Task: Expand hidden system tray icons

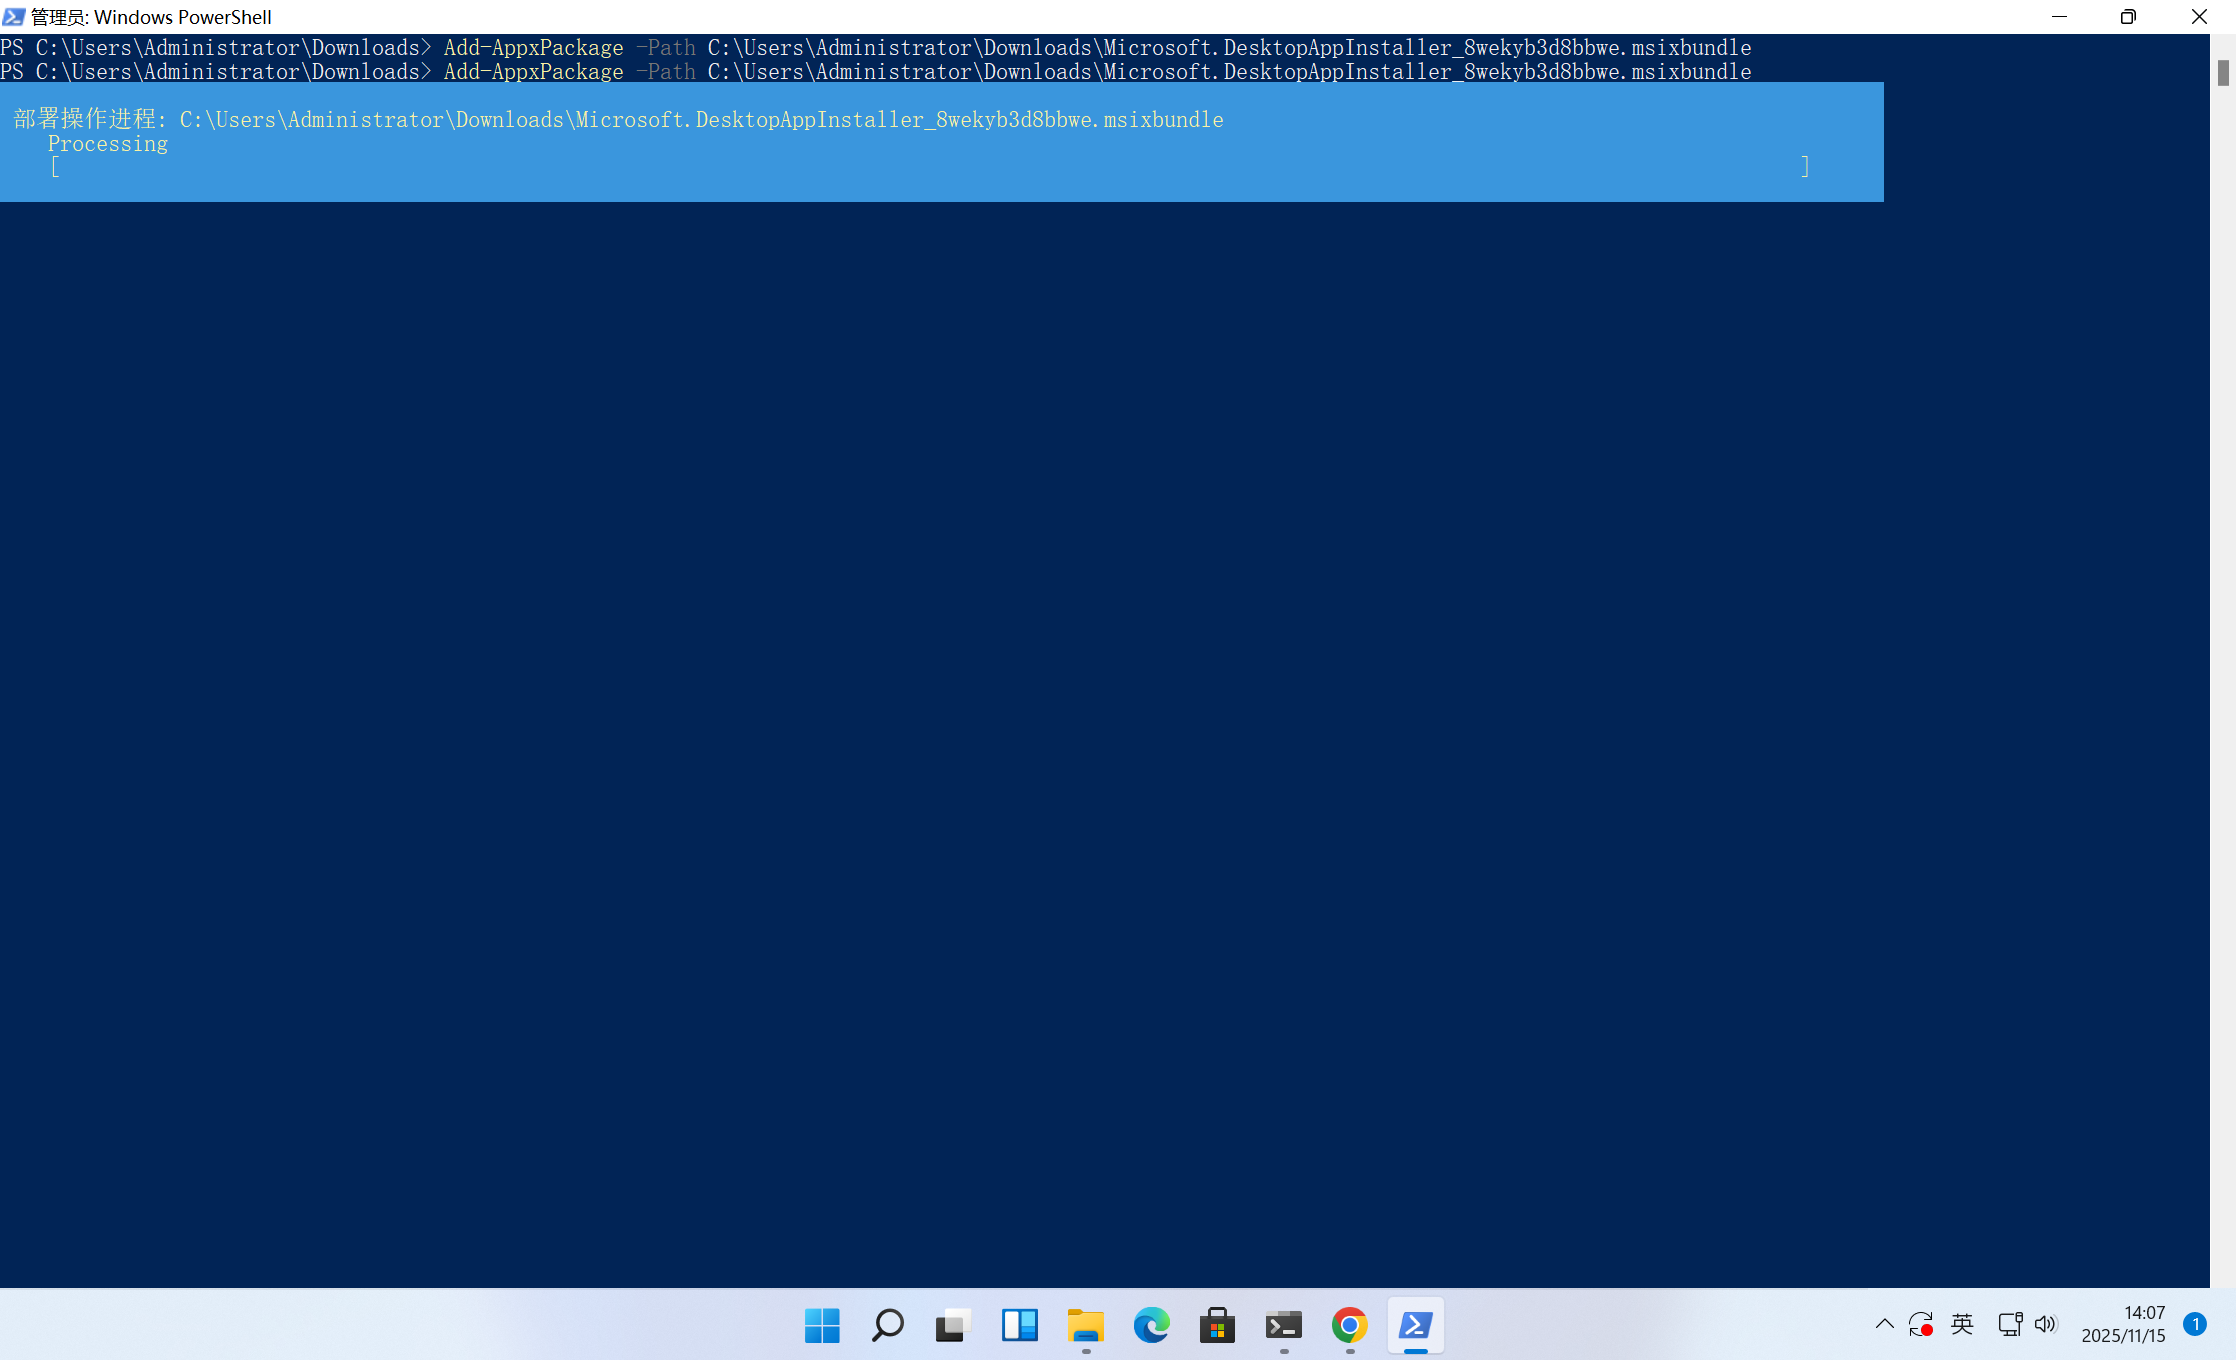Action: tap(1884, 1324)
